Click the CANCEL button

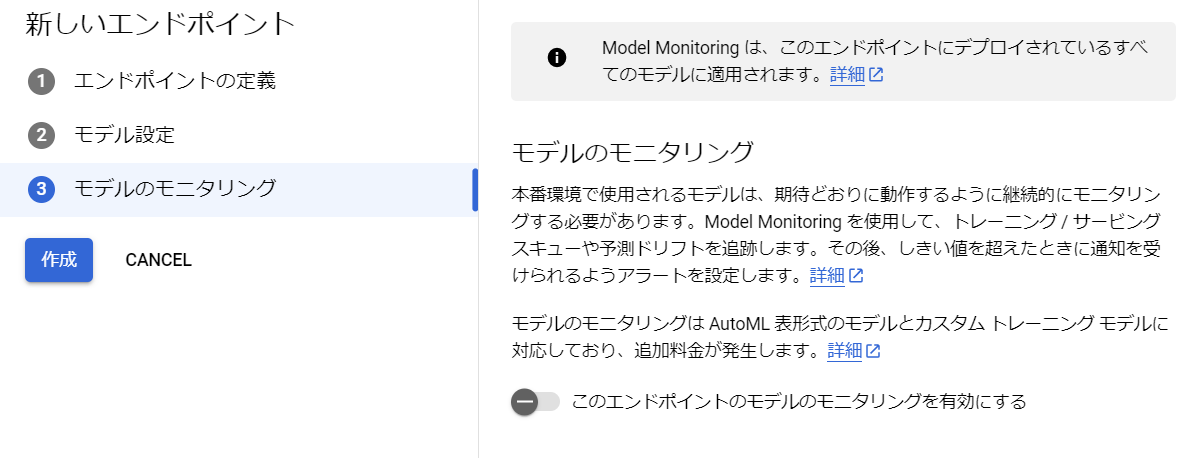159,260
